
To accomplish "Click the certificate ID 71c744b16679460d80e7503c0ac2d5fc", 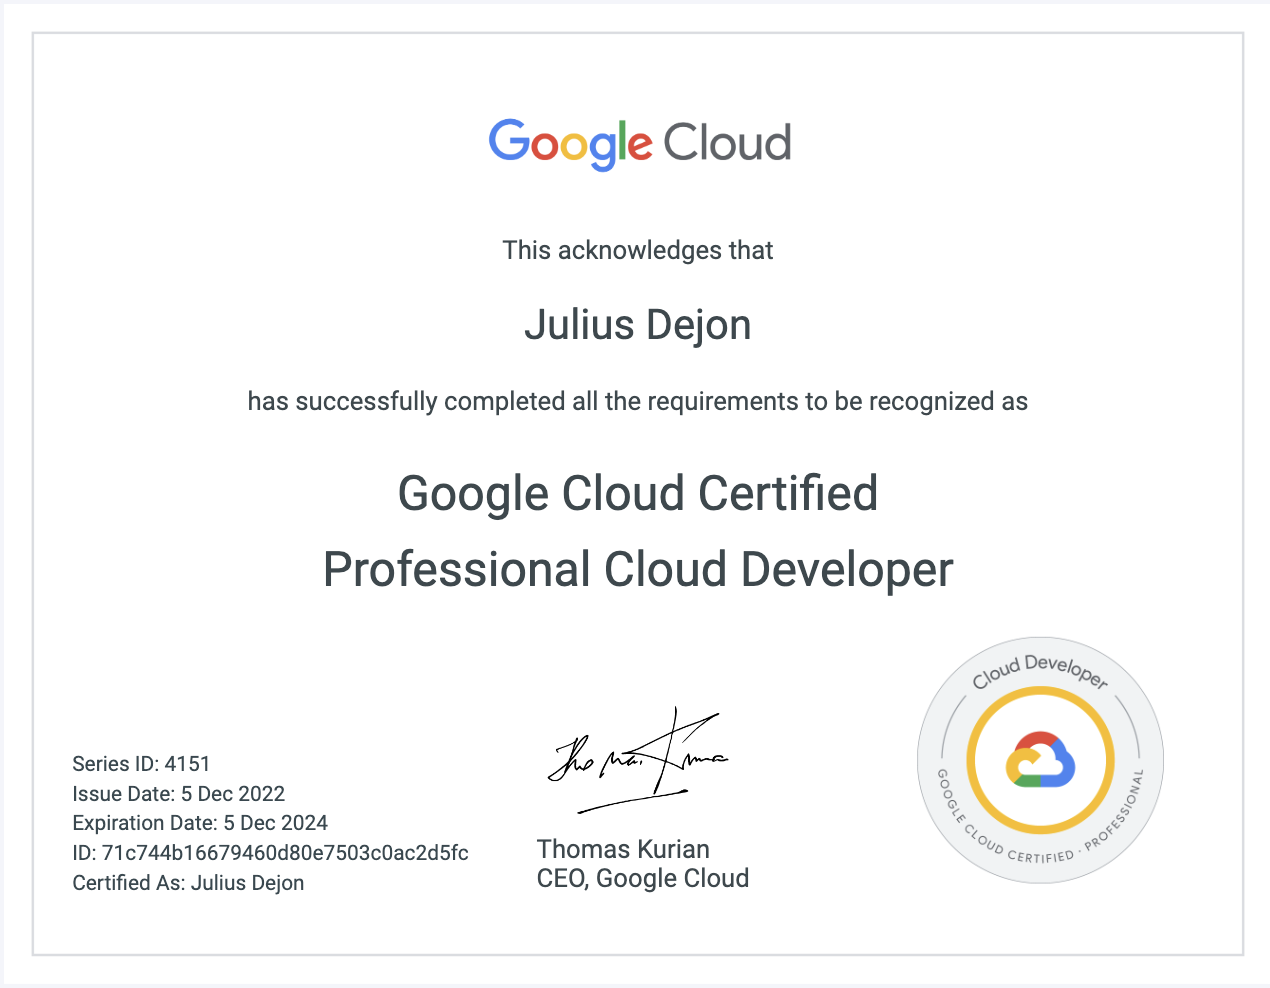I will [x=285, y=853].
